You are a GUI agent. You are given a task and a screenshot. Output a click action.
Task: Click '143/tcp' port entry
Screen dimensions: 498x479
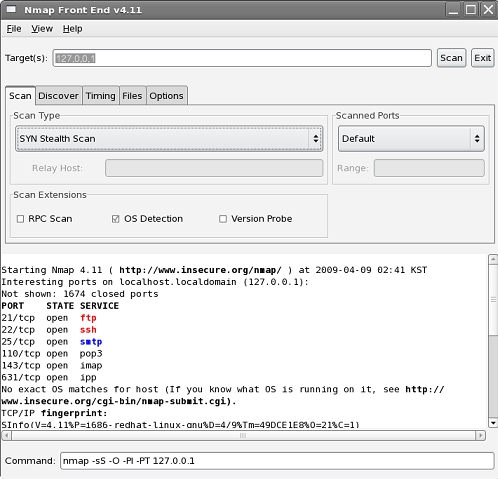point(21,366)
